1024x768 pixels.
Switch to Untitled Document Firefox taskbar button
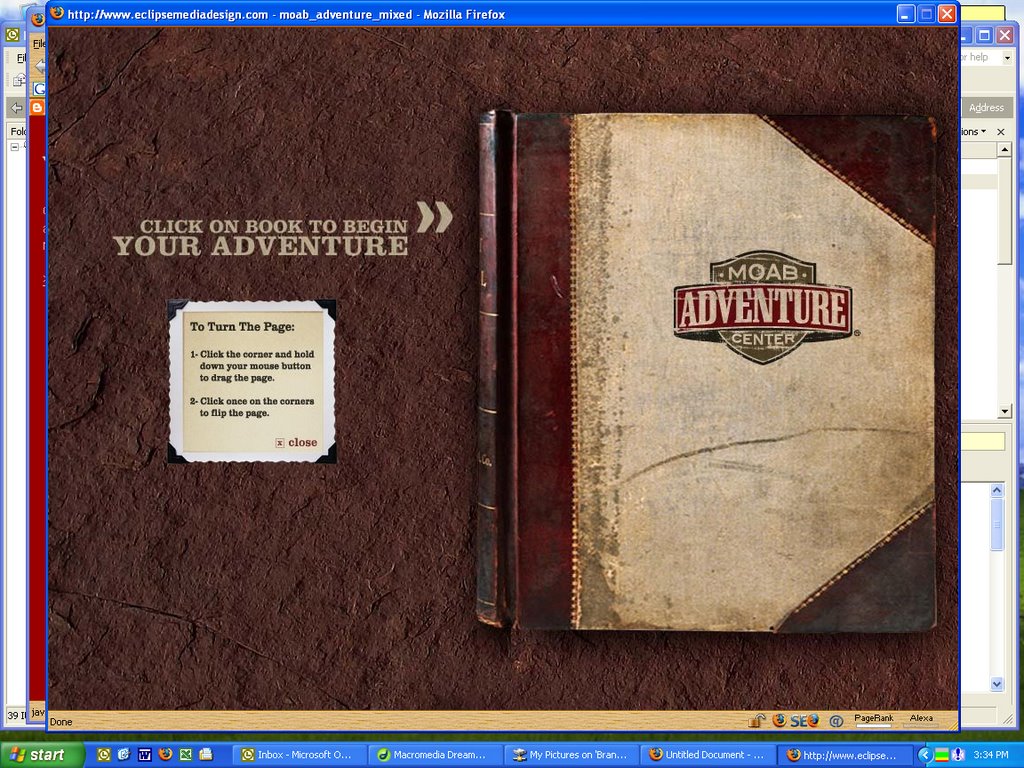pyautogui.click(x=708, y=755)
